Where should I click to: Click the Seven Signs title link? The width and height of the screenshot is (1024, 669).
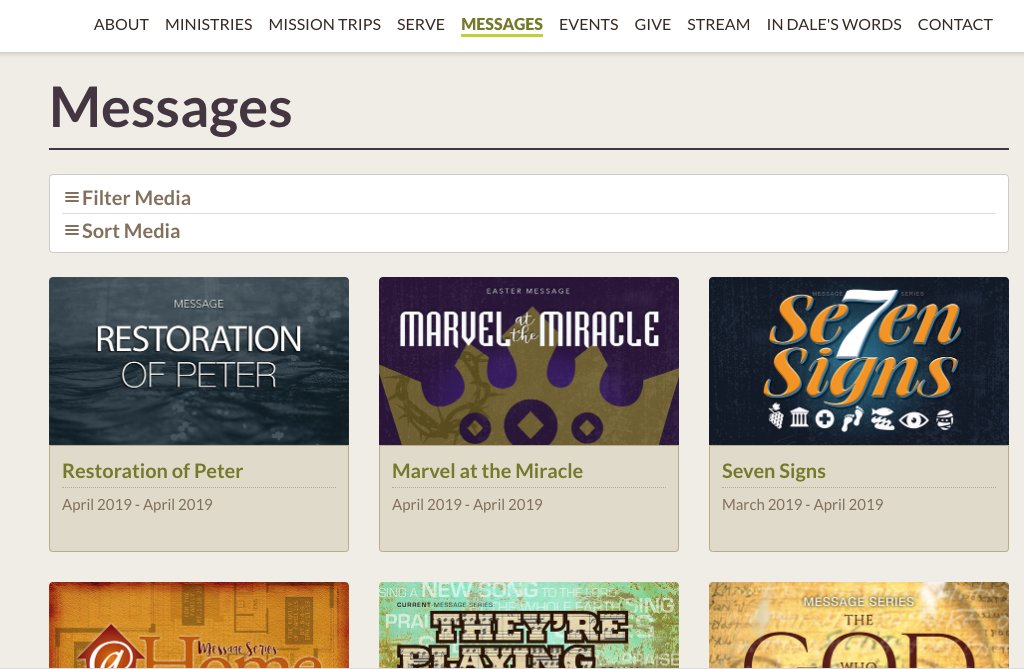[773, 470]
